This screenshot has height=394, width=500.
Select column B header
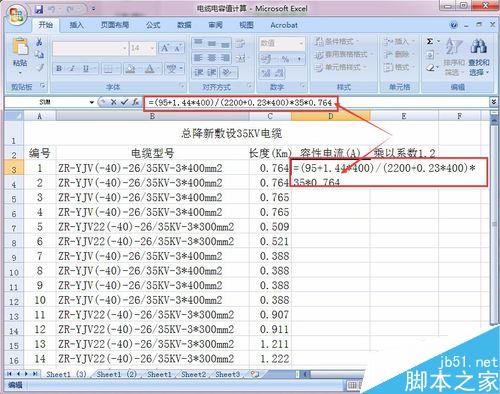(152, 116)
